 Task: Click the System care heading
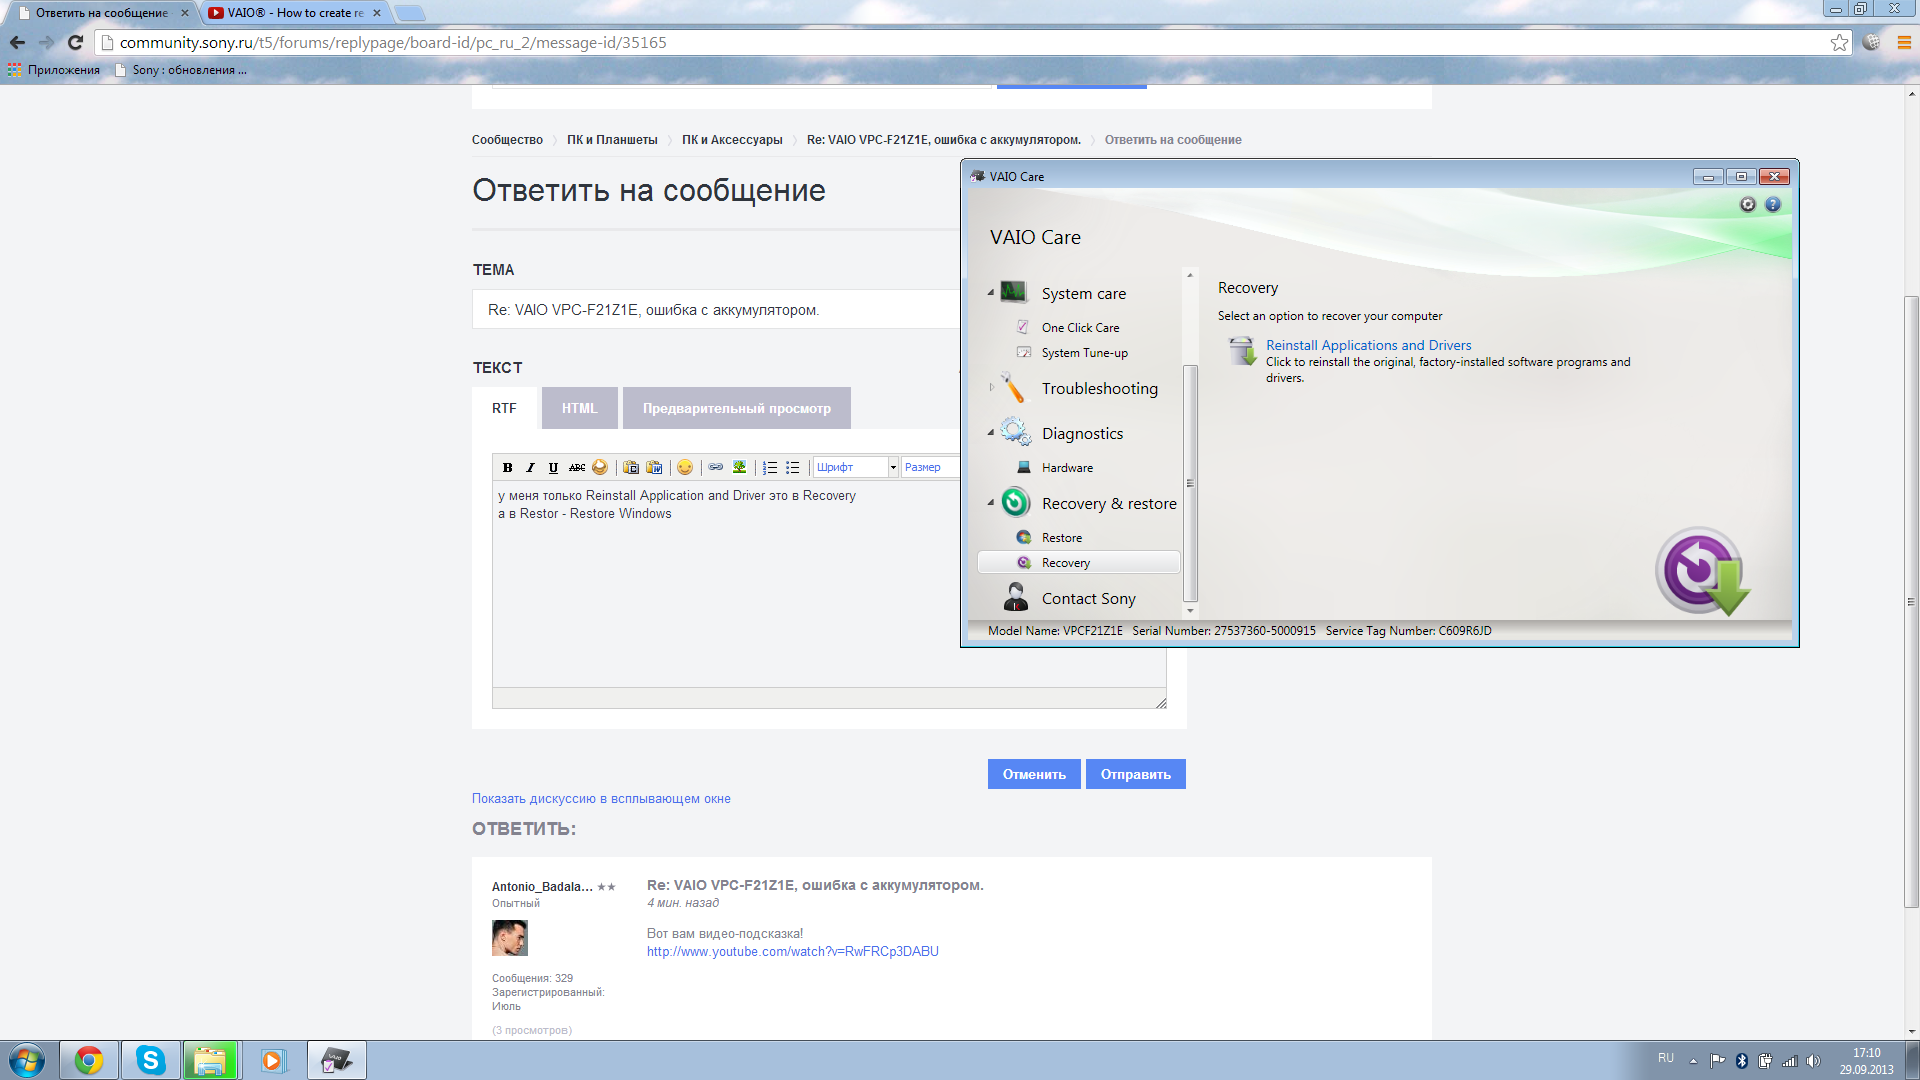[1083, 294]
